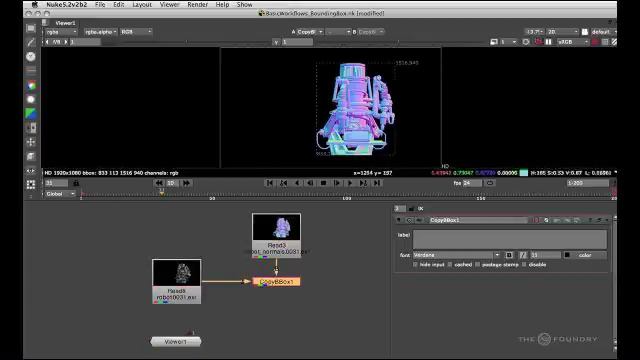Open the Transform nodes arrows icon
Screen dimensions: 640x360
31,142
